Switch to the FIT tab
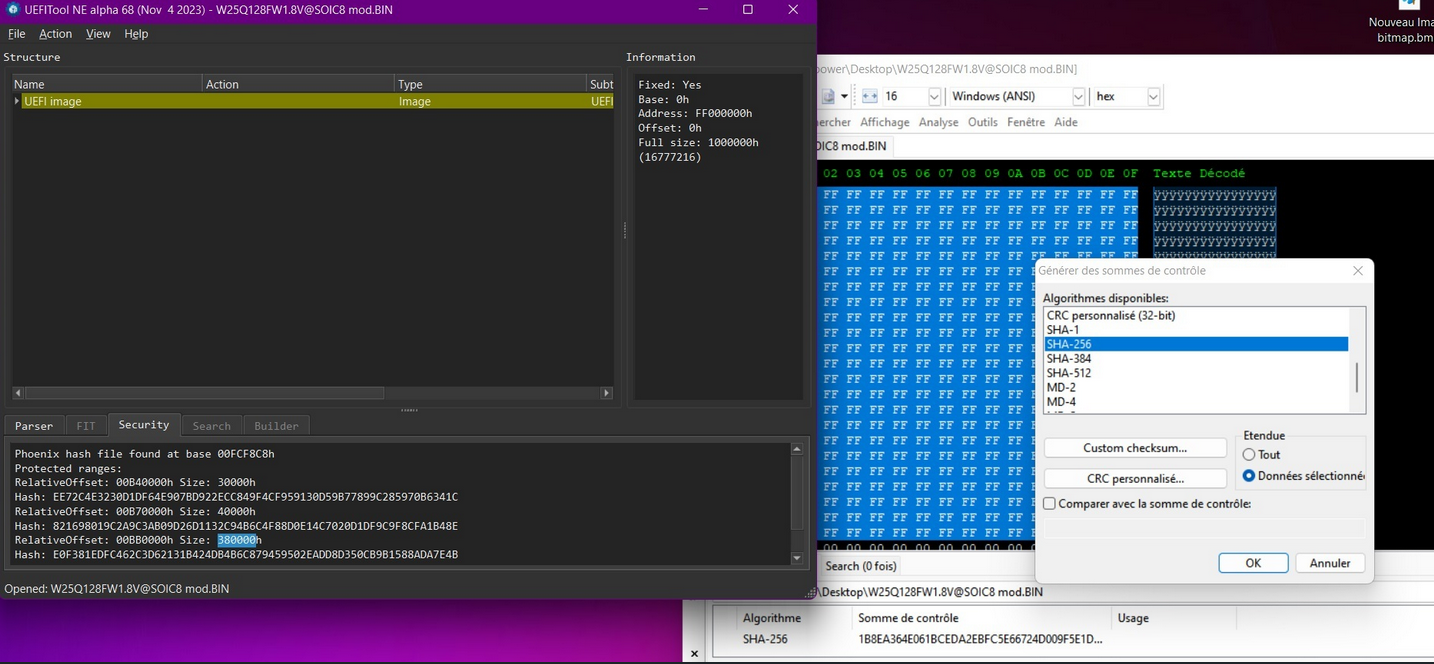1434x664 pixels. click(x=86, y=426)
